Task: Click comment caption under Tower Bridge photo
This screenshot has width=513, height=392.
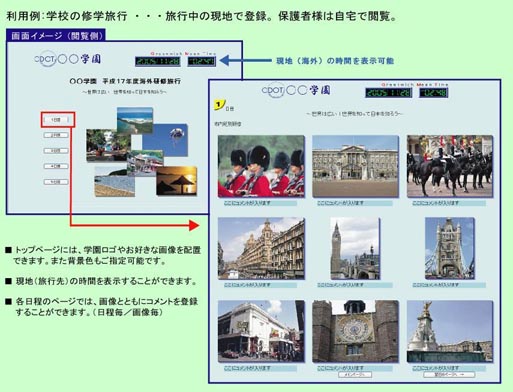Action: point(449,285)
